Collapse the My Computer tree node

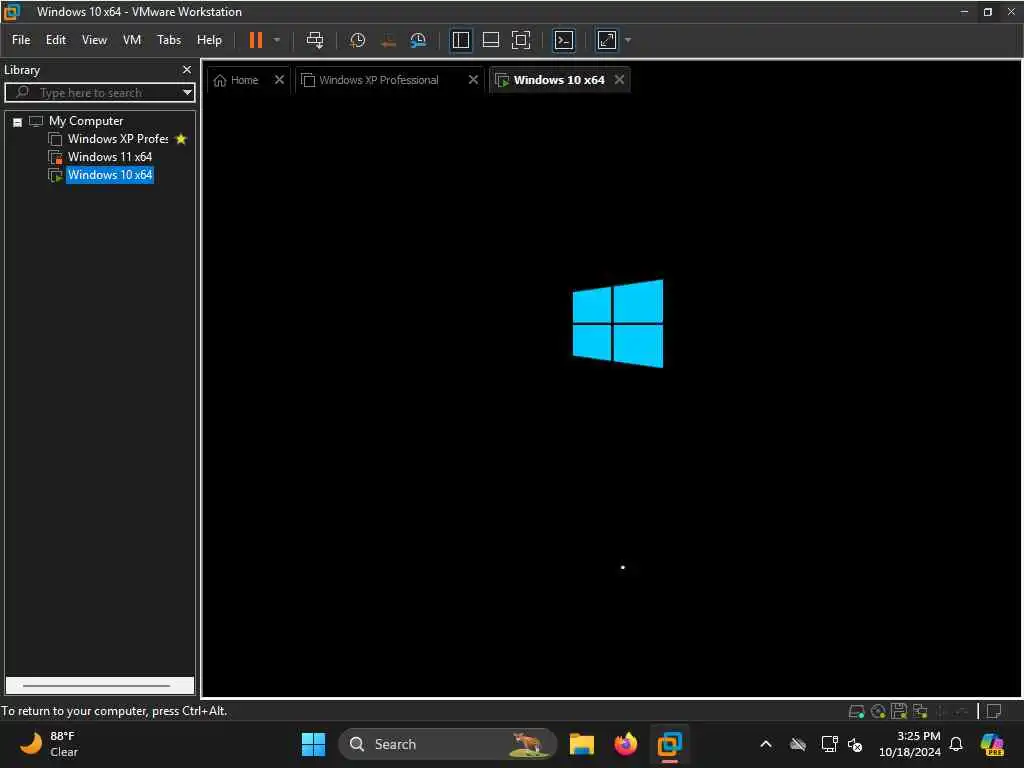point(18,122)
